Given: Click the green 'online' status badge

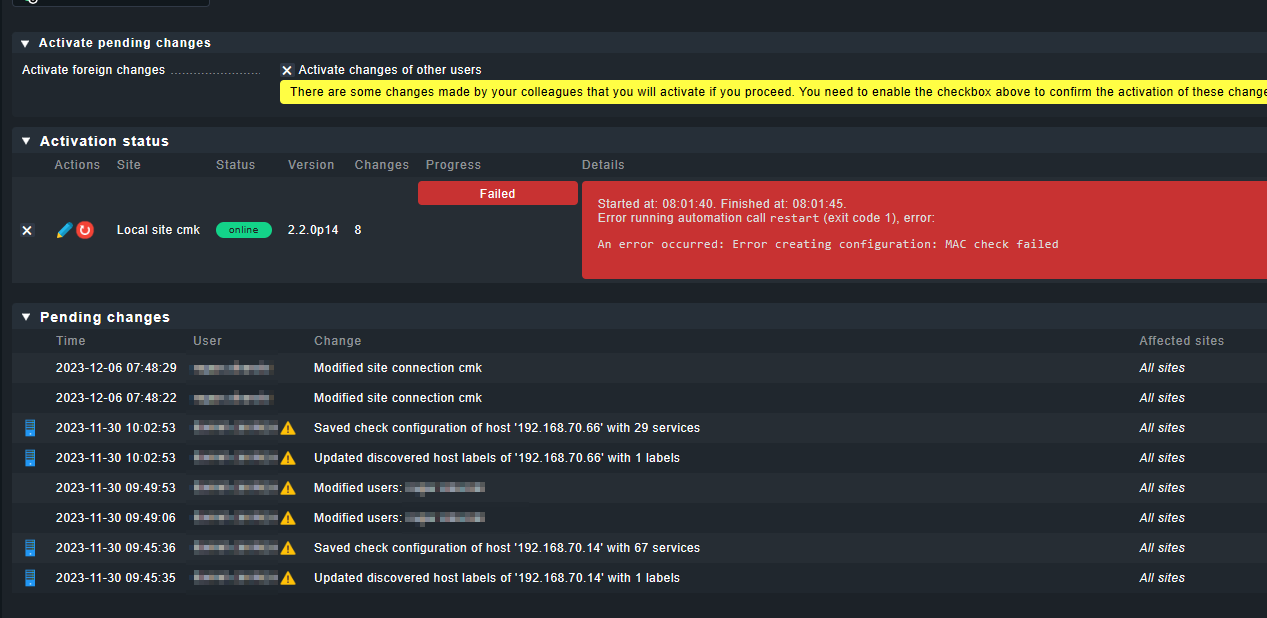Looking at the screenshot, I should pos(243,230).
